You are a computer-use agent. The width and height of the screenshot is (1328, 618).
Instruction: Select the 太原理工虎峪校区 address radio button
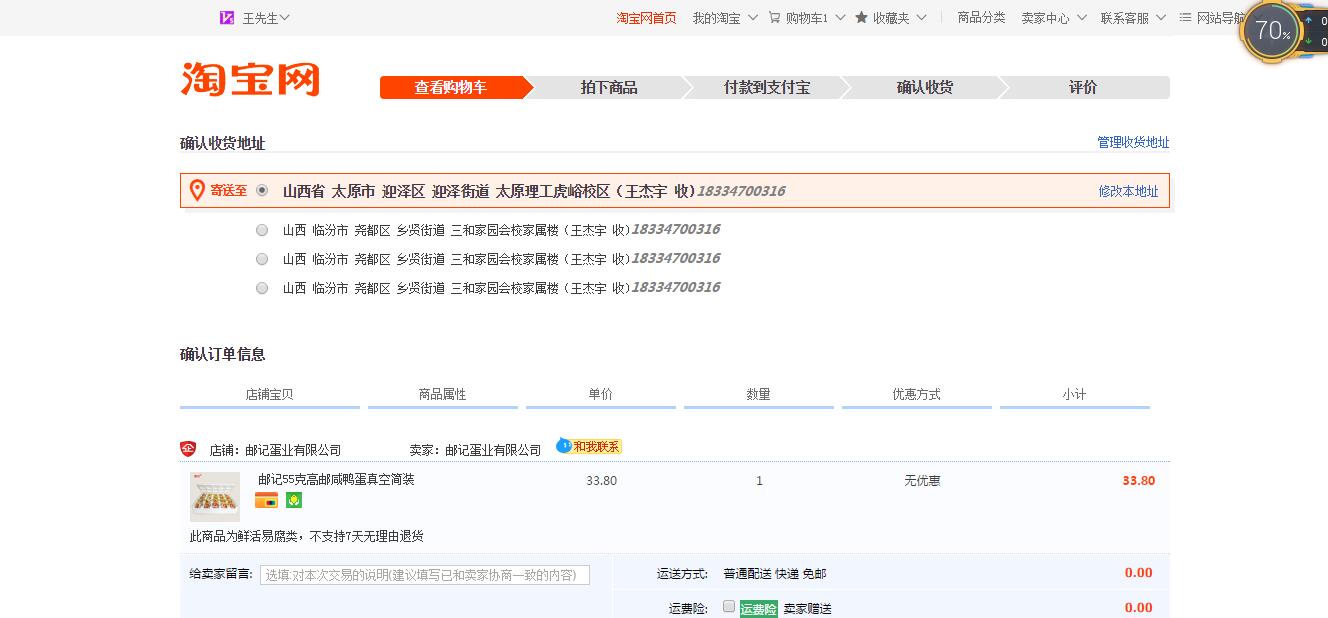(262, 190)
